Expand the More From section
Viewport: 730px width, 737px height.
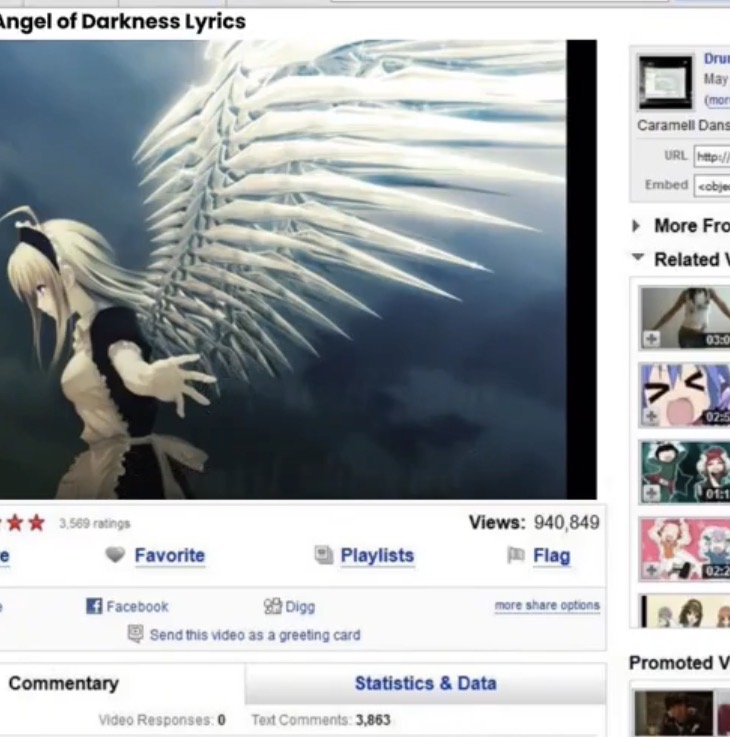[636, 226]
